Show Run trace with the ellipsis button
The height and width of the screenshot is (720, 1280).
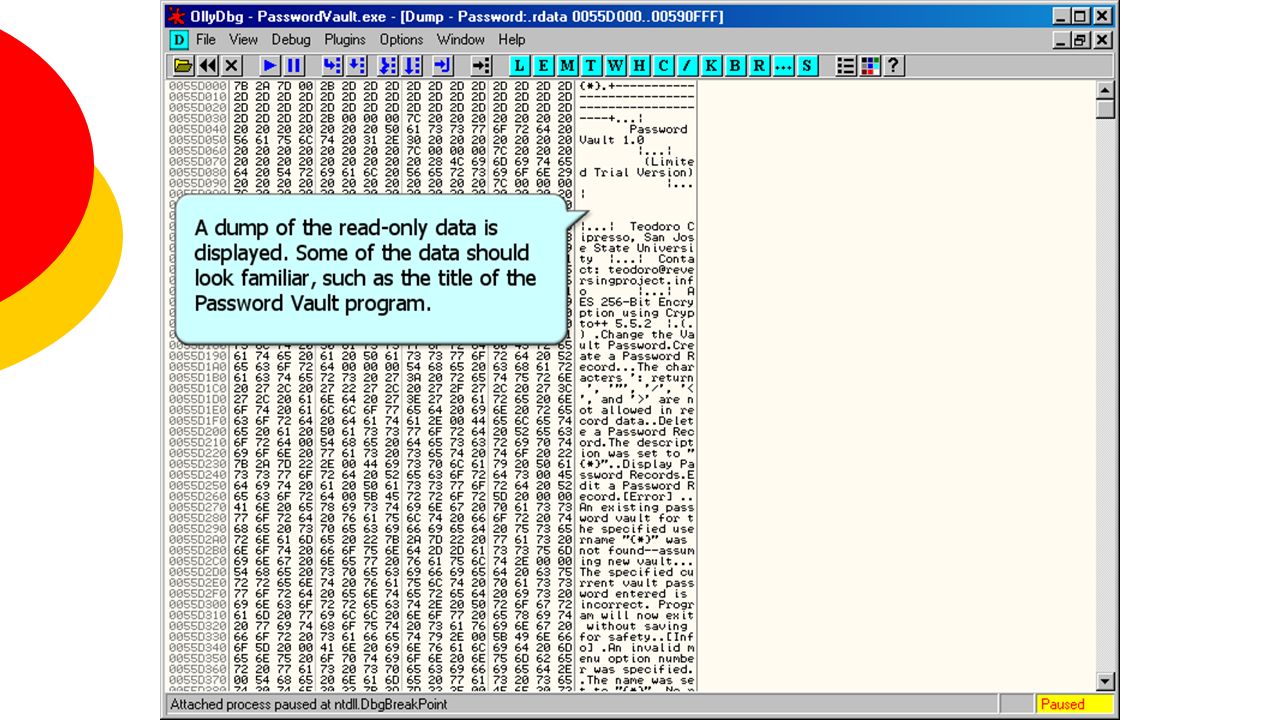(783, 66)
